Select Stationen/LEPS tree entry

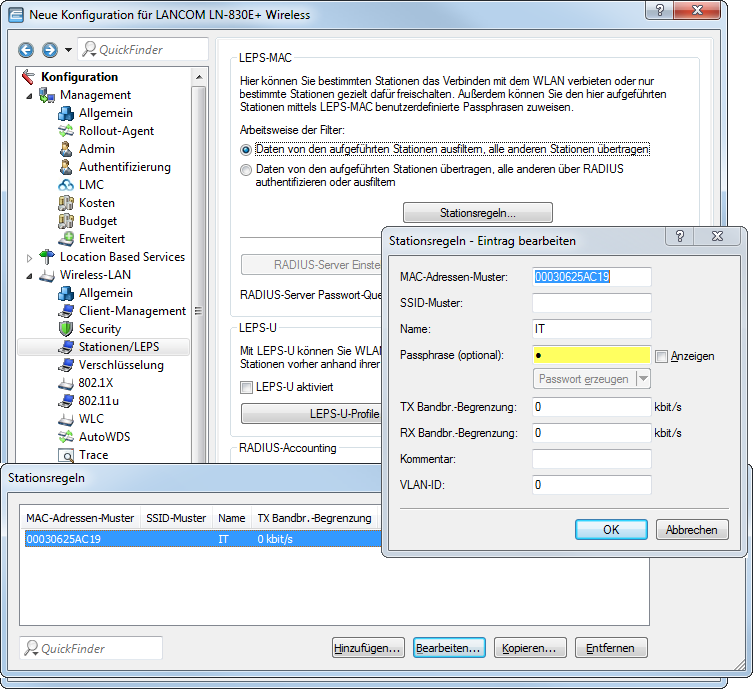pyautogui.click(x=118, y=347)
